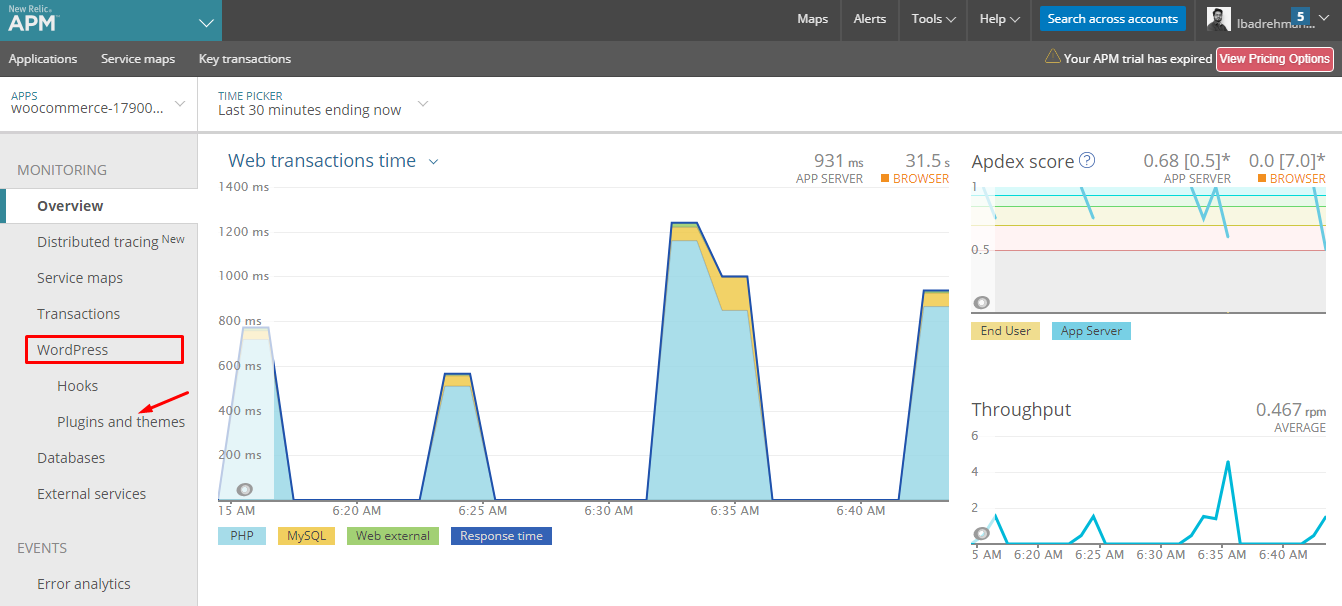Open the Time Picker dropdown
Image resolution: width=1342 pixels, height=606 pixels.
(x=324, y=103)
